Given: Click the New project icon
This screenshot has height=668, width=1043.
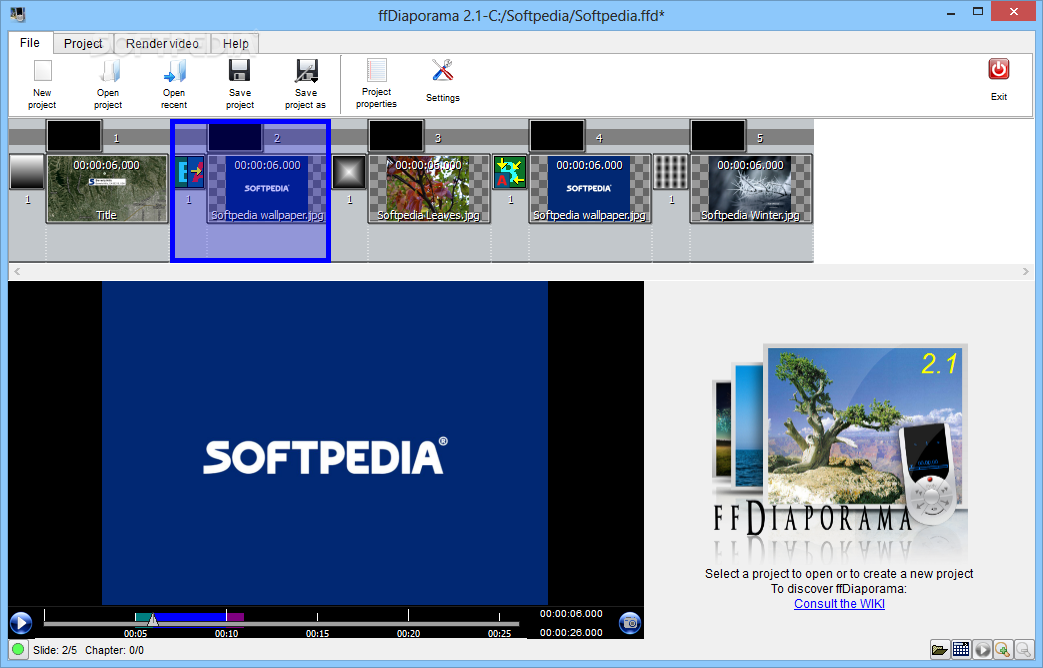Looking at the screenshot, I should [43, 71].
